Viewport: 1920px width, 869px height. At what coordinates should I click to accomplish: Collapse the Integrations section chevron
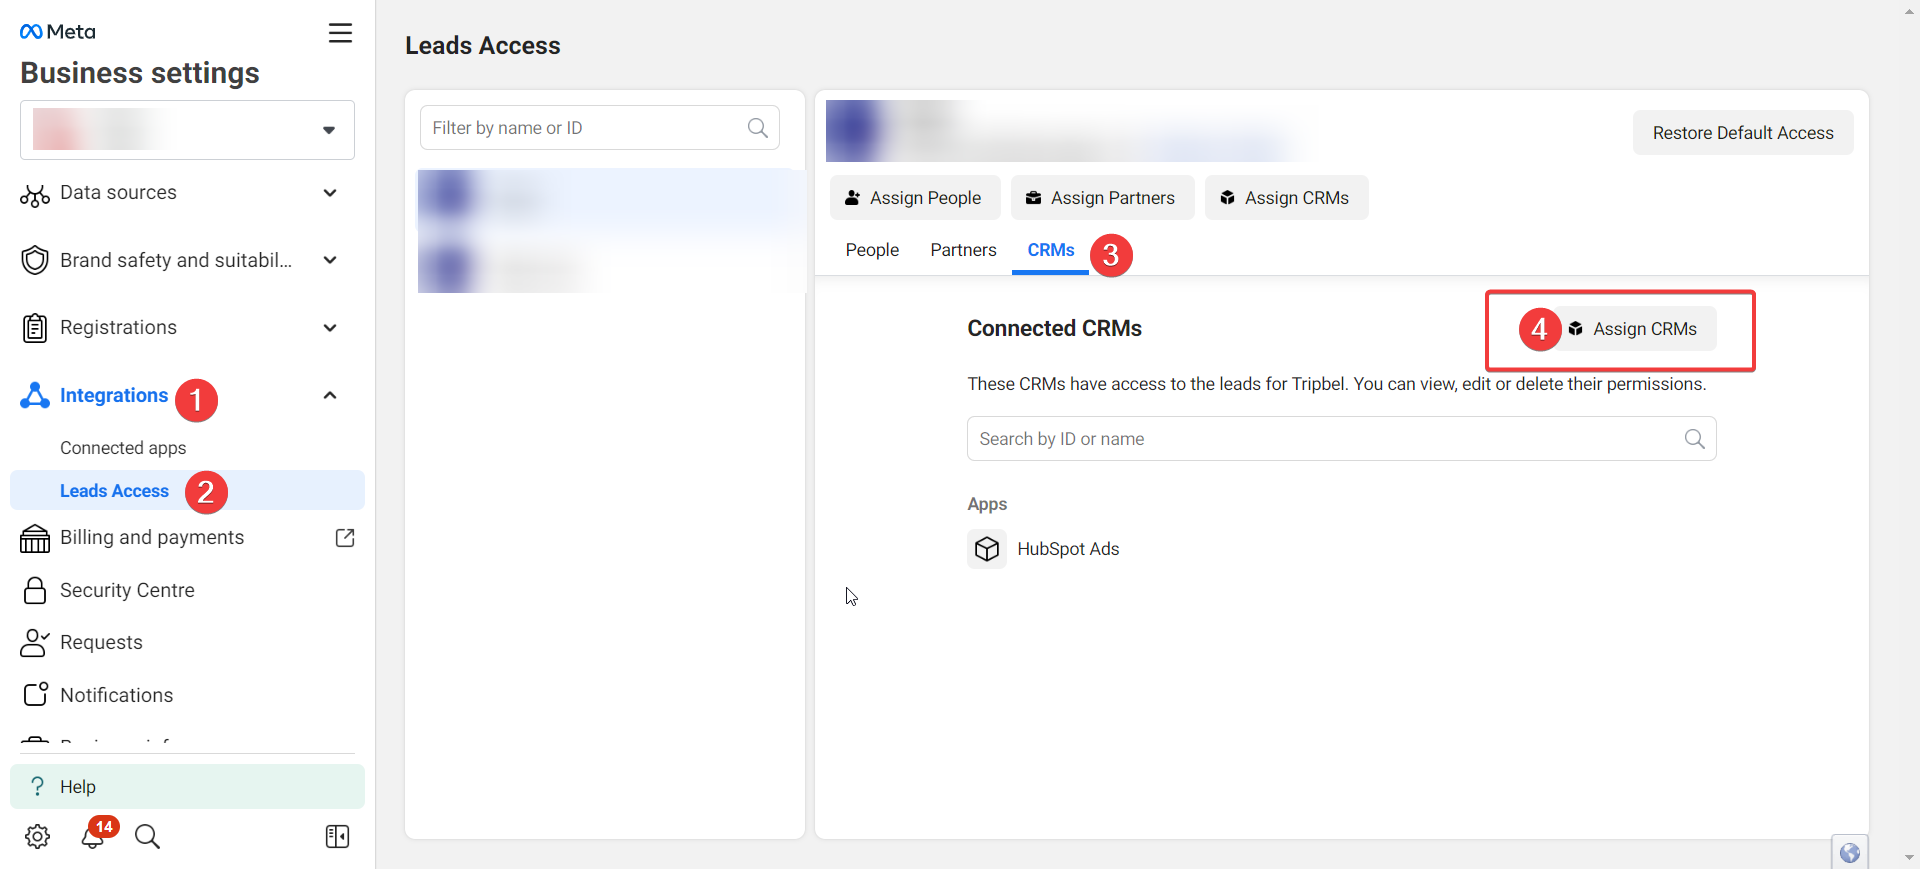(x=329, y=396)
